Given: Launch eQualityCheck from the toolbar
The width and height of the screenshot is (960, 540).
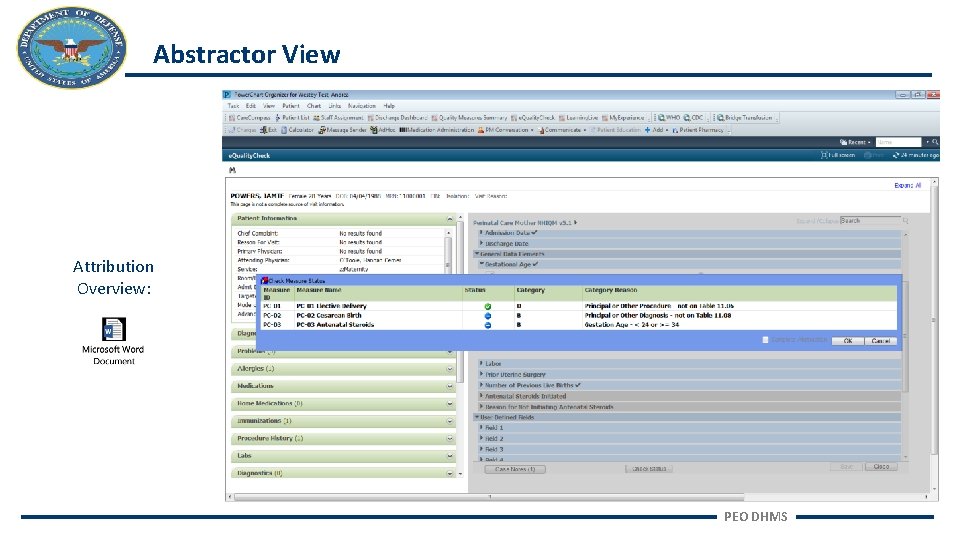Looking at the screenshot, I should pyautogui.click(x=533, y=118).
